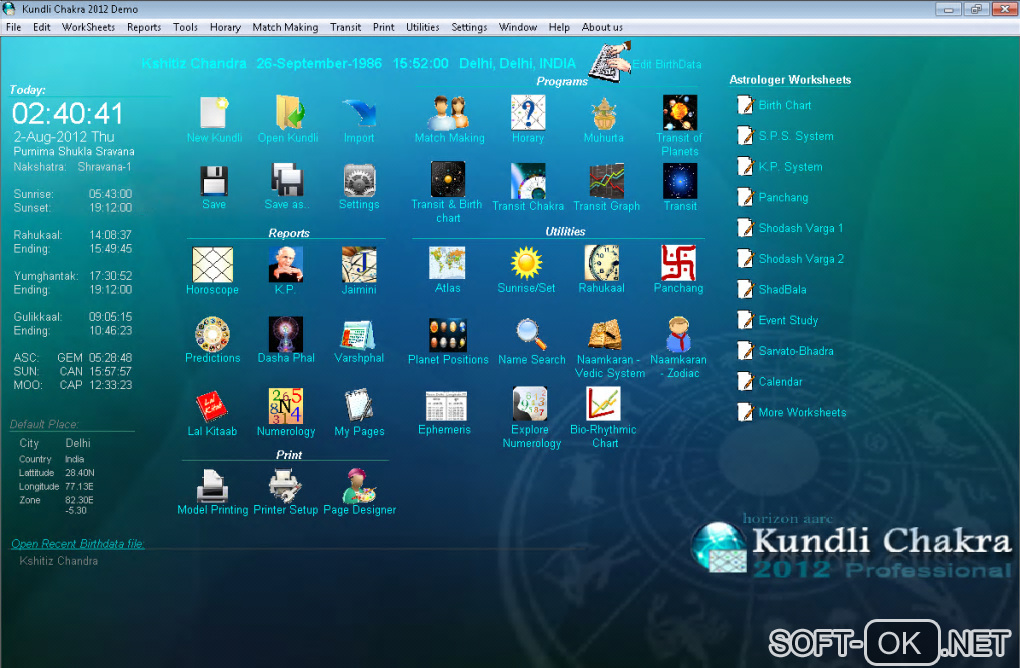The image size is (1020, 668).
Task: Open Varshphal report
Action: [358, 335]
